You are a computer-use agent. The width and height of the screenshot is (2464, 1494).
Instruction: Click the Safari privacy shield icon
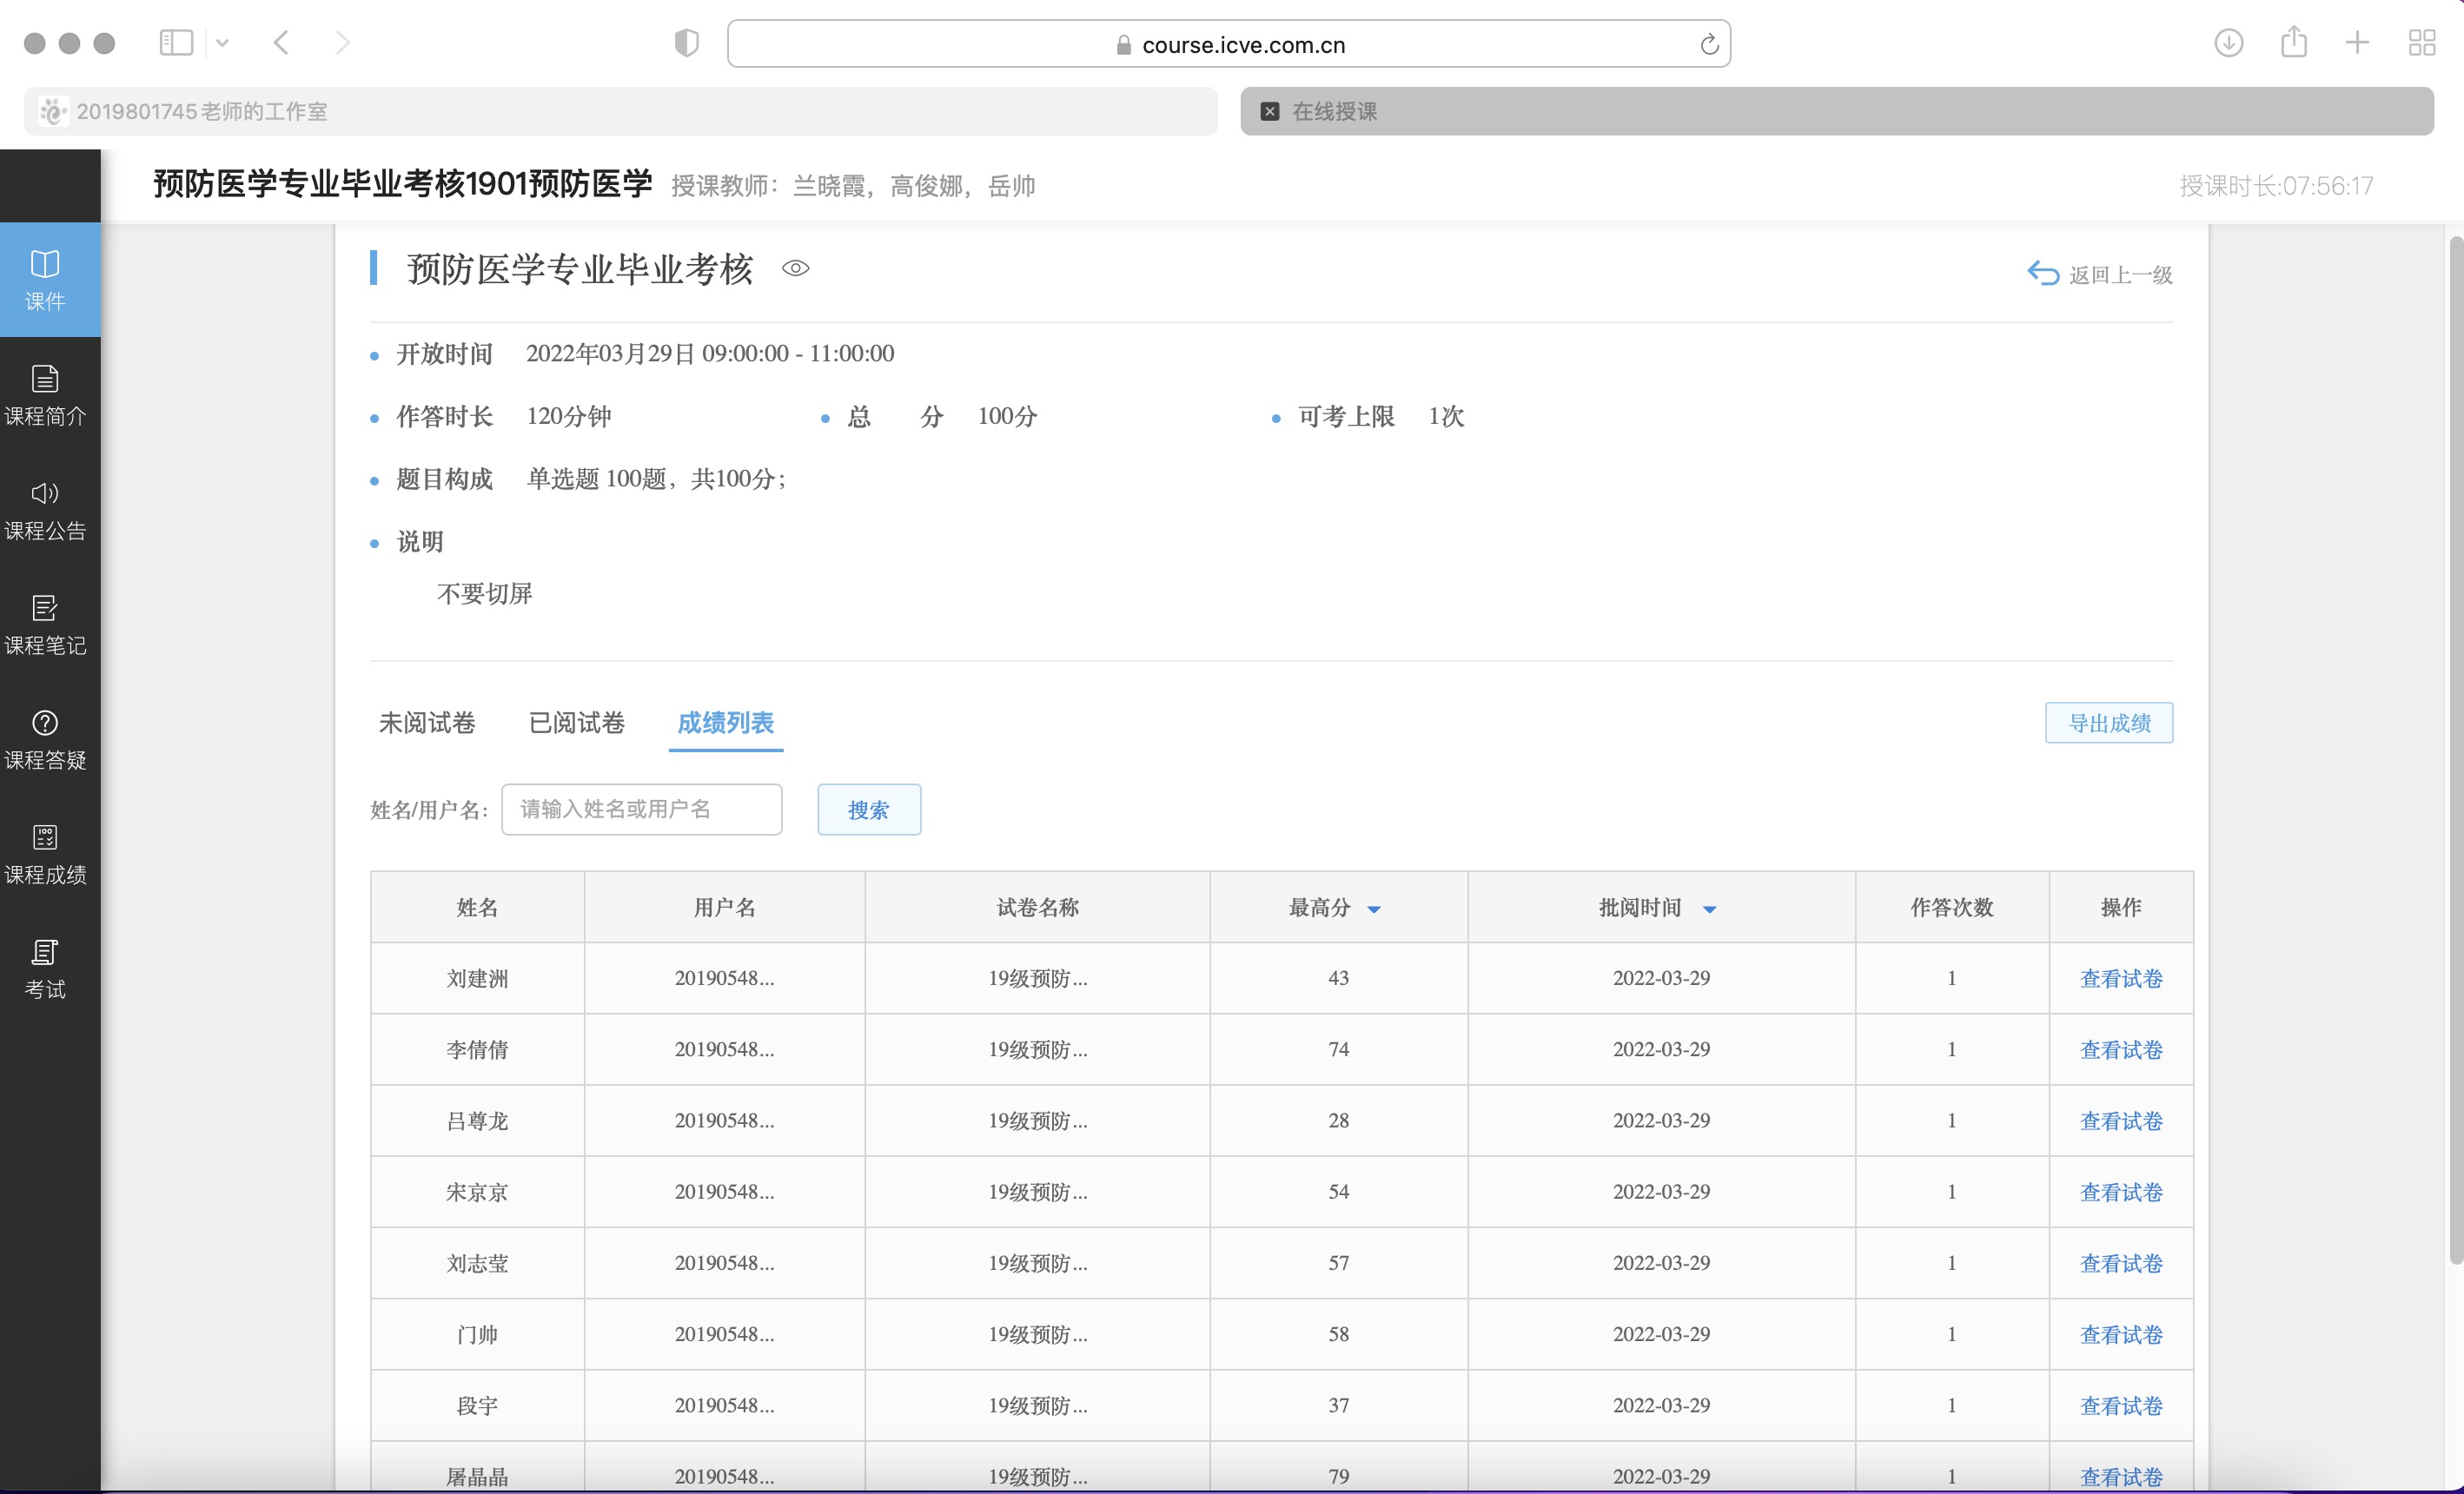(x=686, y=43)
